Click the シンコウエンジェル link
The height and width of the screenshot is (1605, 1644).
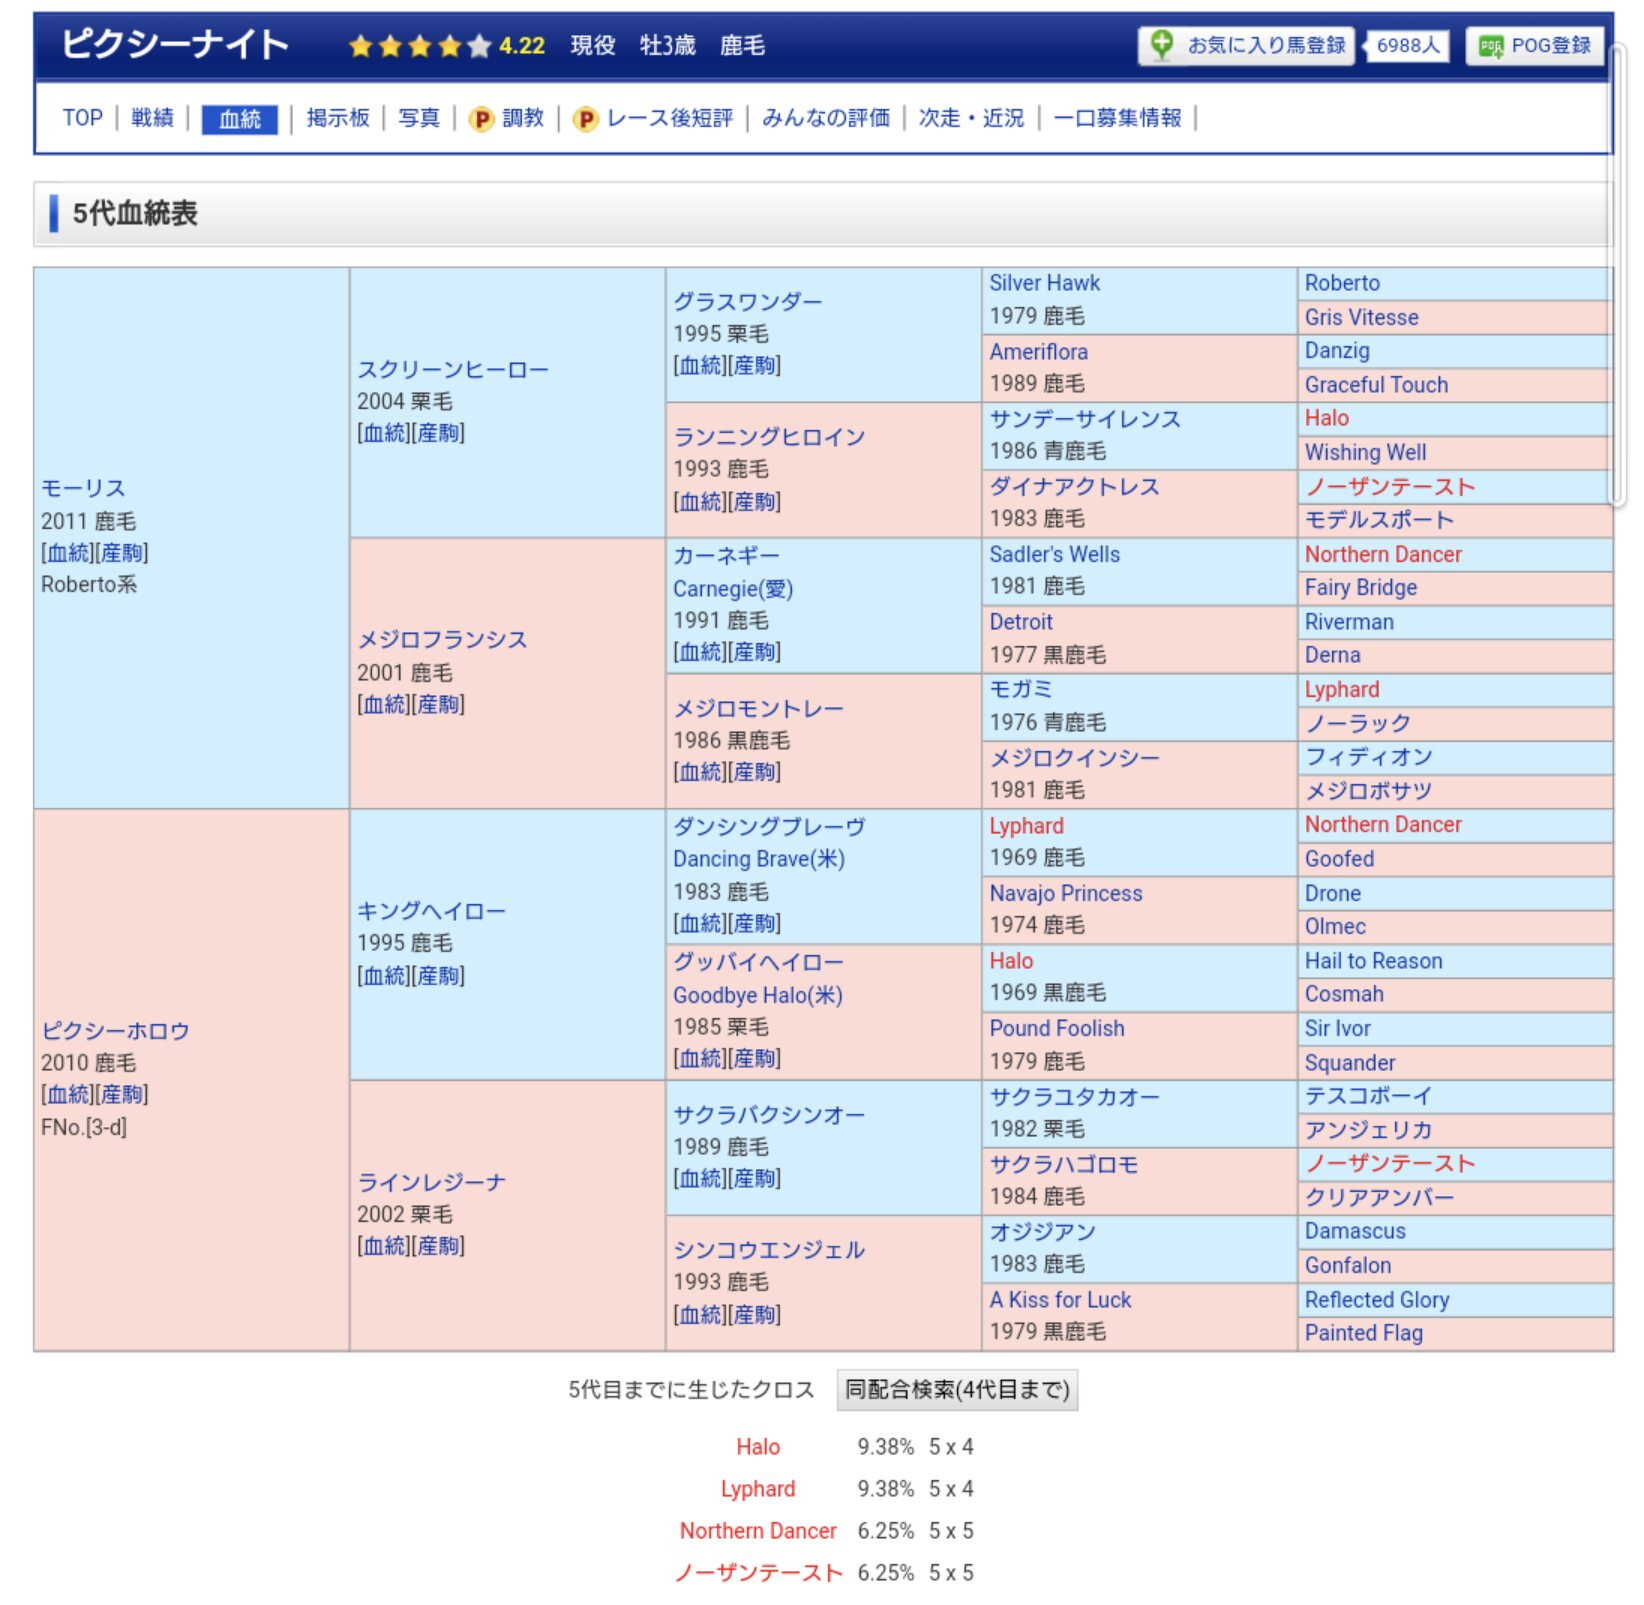[769, 1249]
